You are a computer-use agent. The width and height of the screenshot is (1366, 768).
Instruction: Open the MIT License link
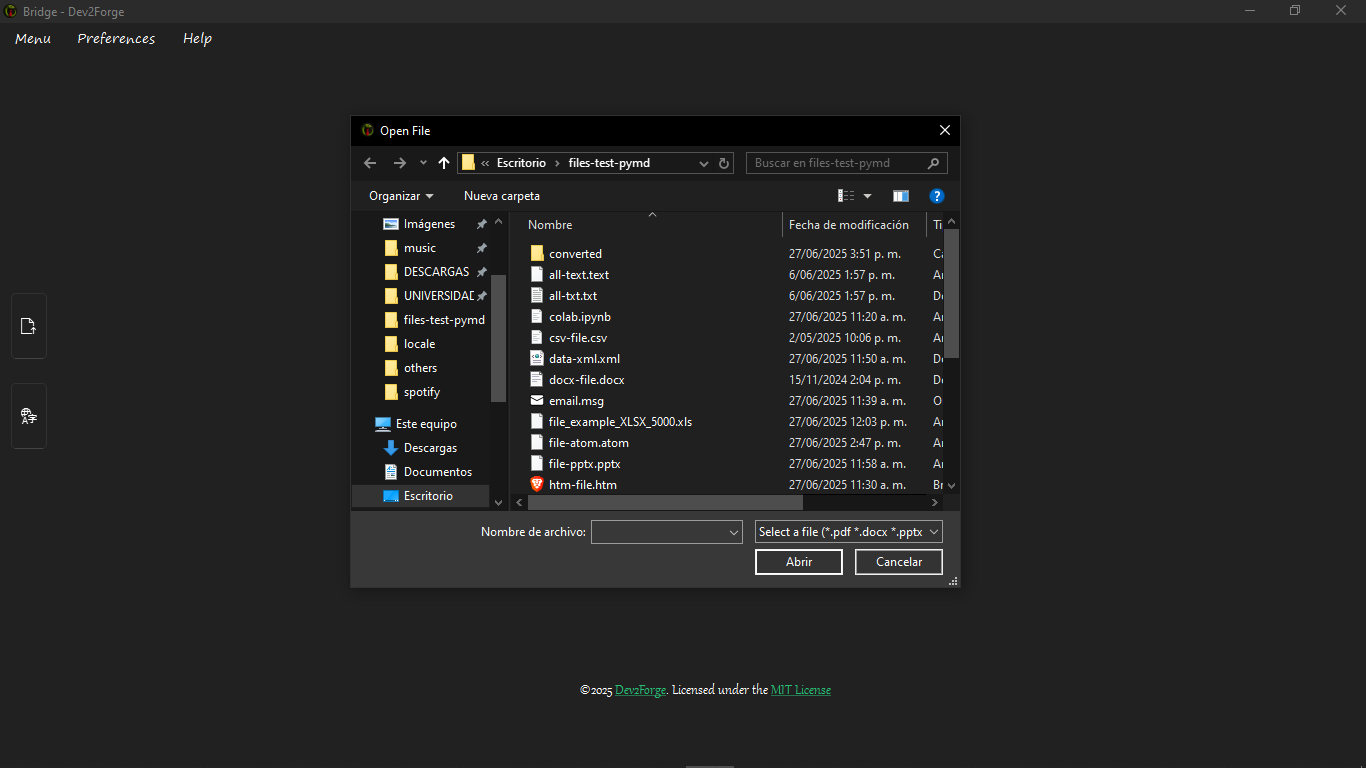pyautogui.click(x=801, y=690)
